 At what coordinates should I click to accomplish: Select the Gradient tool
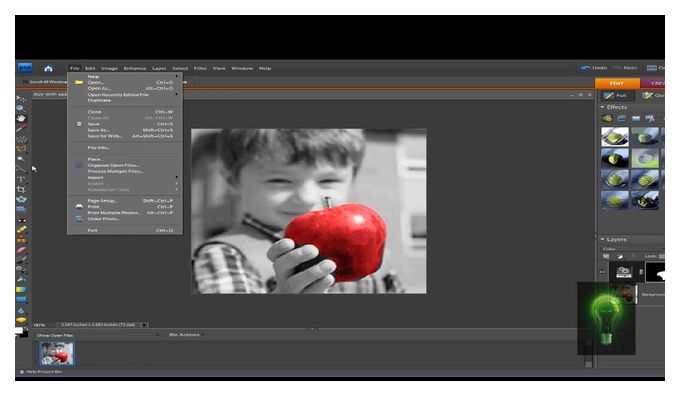point(20,289)
